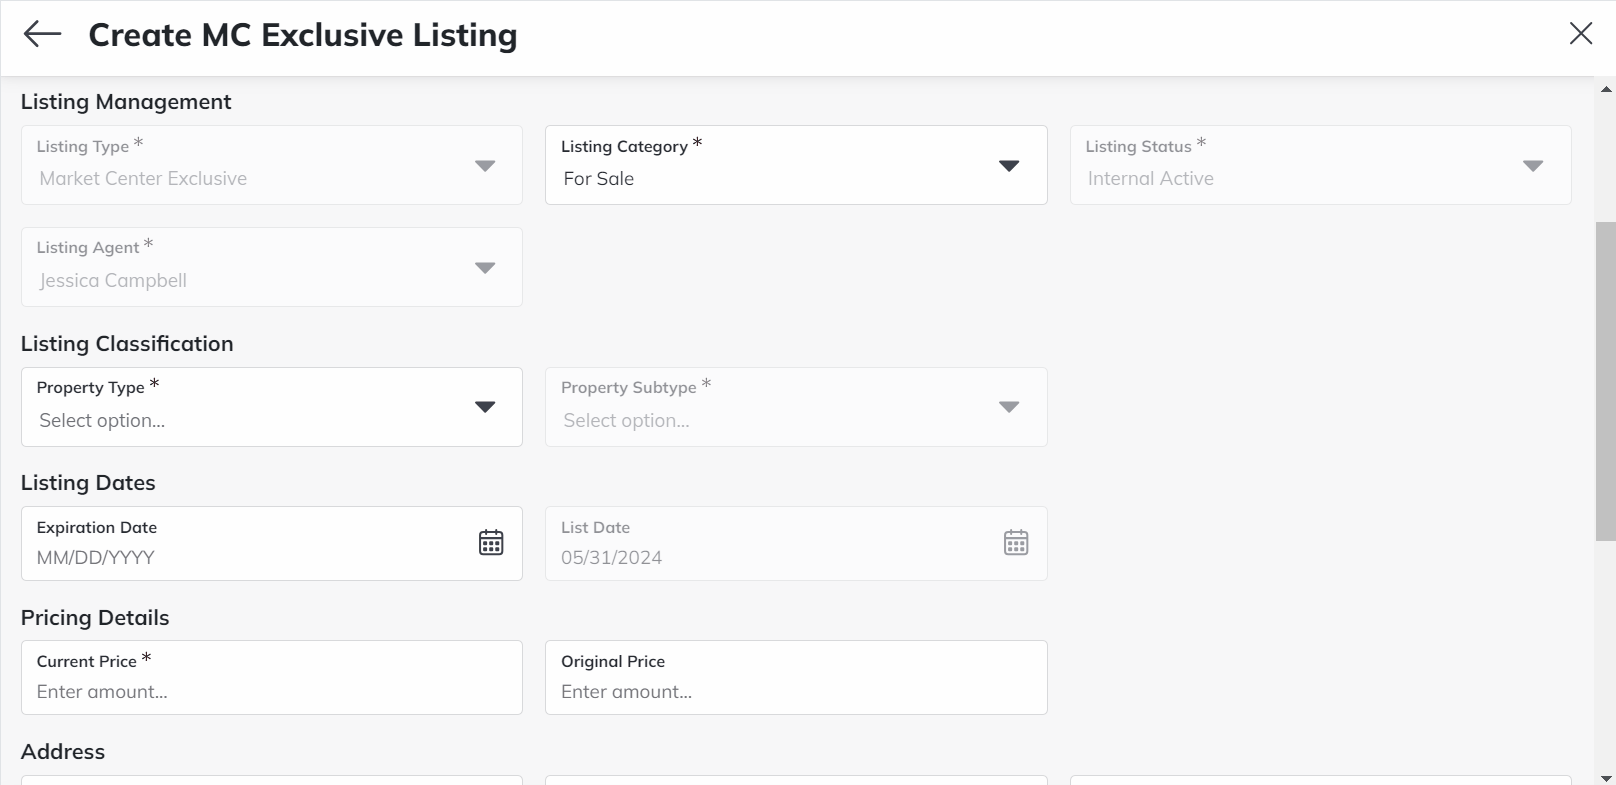Image resolution: width=1616 pixels, height=785 pixels.
Task: Click the Current Price amount field
Action: point(250,691)
